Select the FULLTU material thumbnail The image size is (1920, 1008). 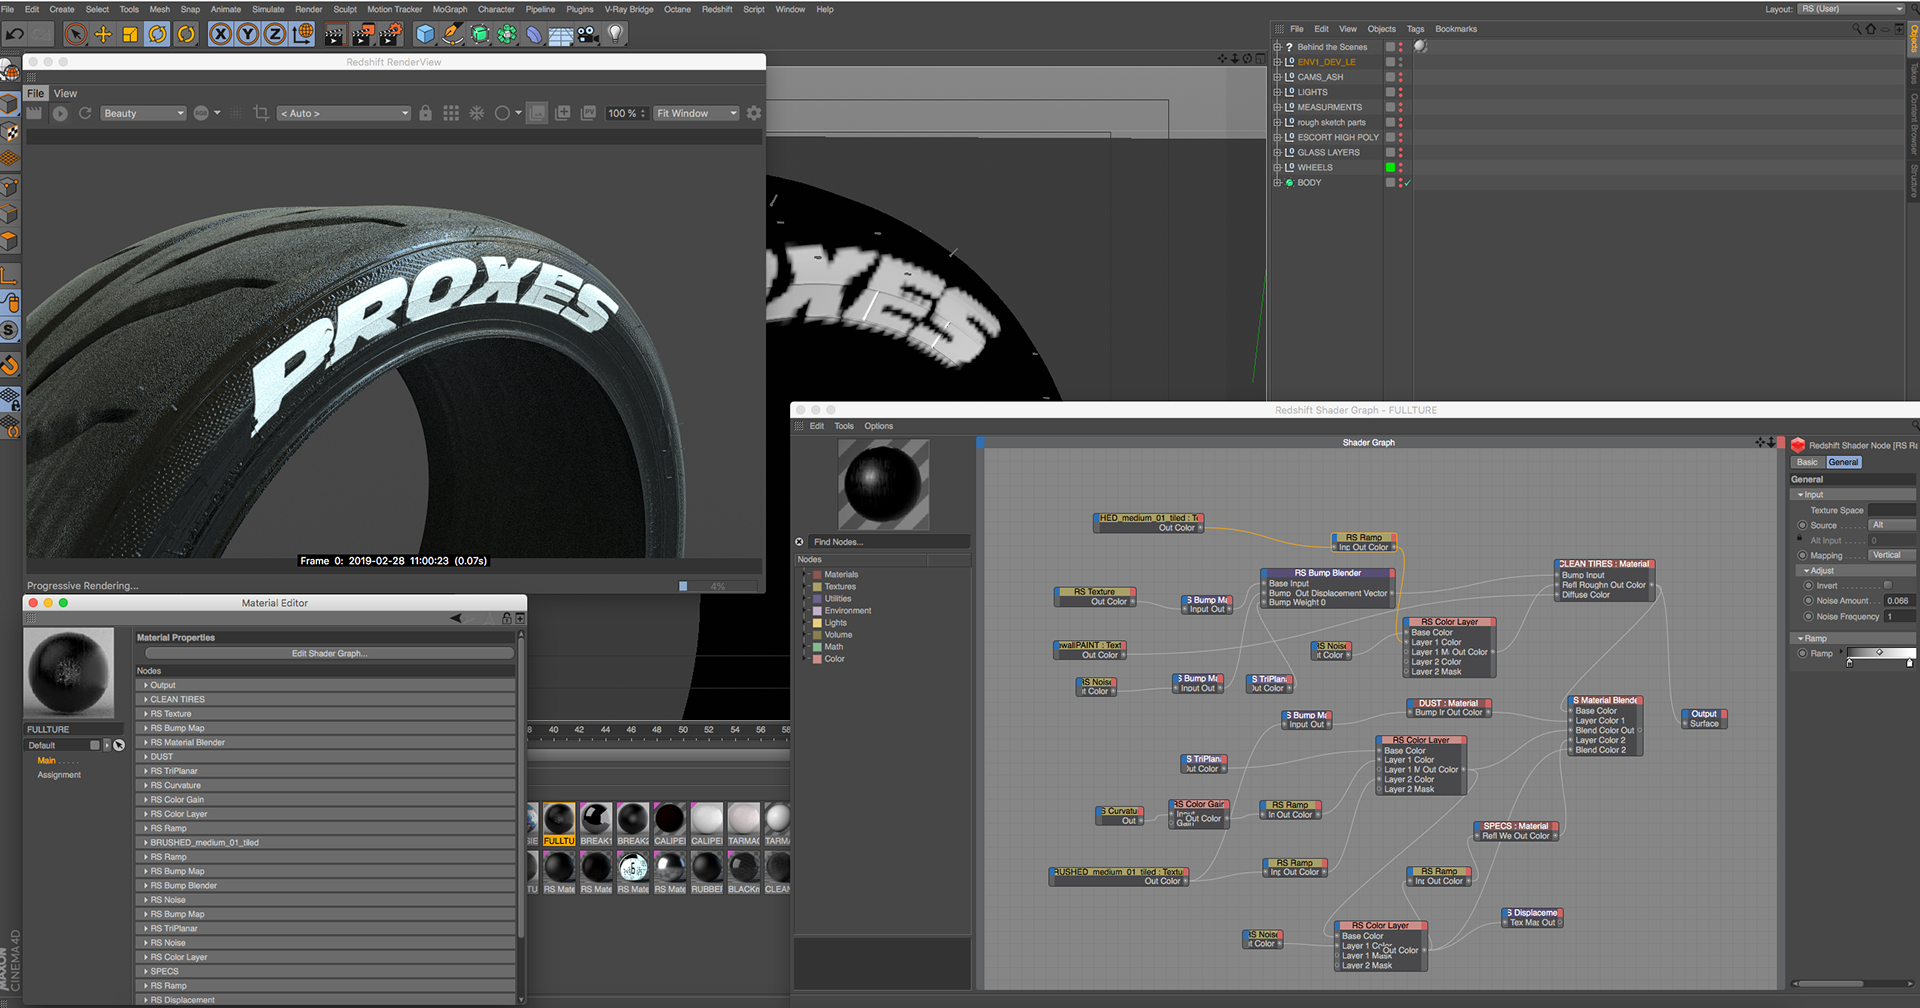(x=559, y=824)
